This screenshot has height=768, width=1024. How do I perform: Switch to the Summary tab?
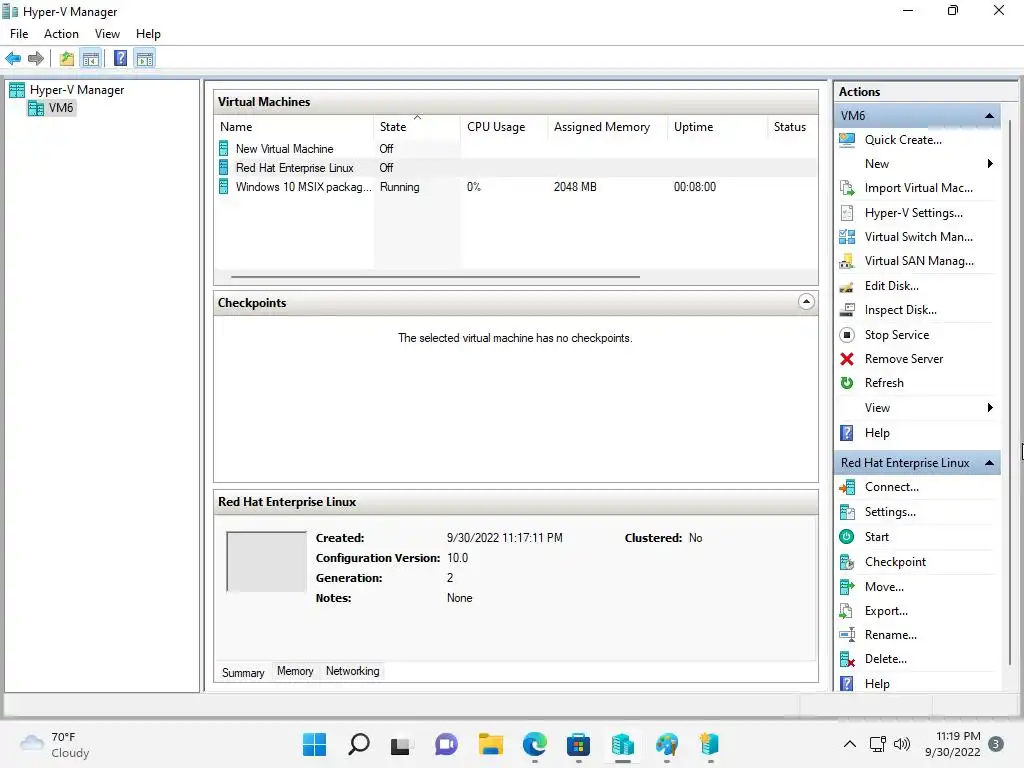pyautogui.click(x=243, y=673)
